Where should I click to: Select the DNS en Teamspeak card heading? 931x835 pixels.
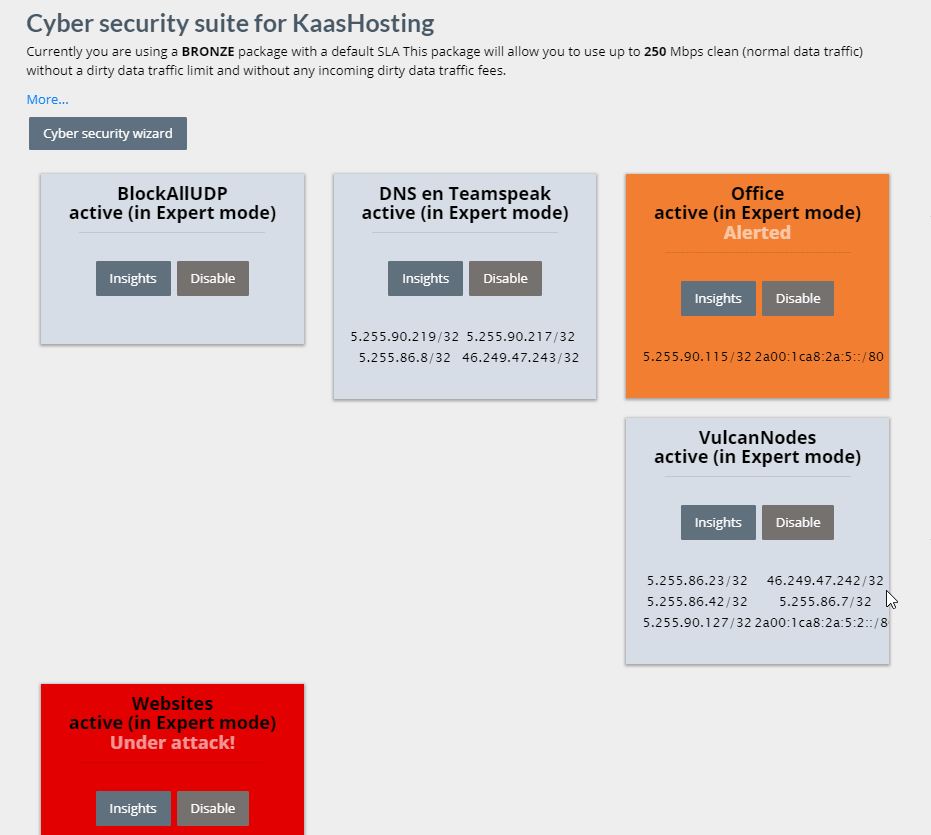tap(465, 194)
